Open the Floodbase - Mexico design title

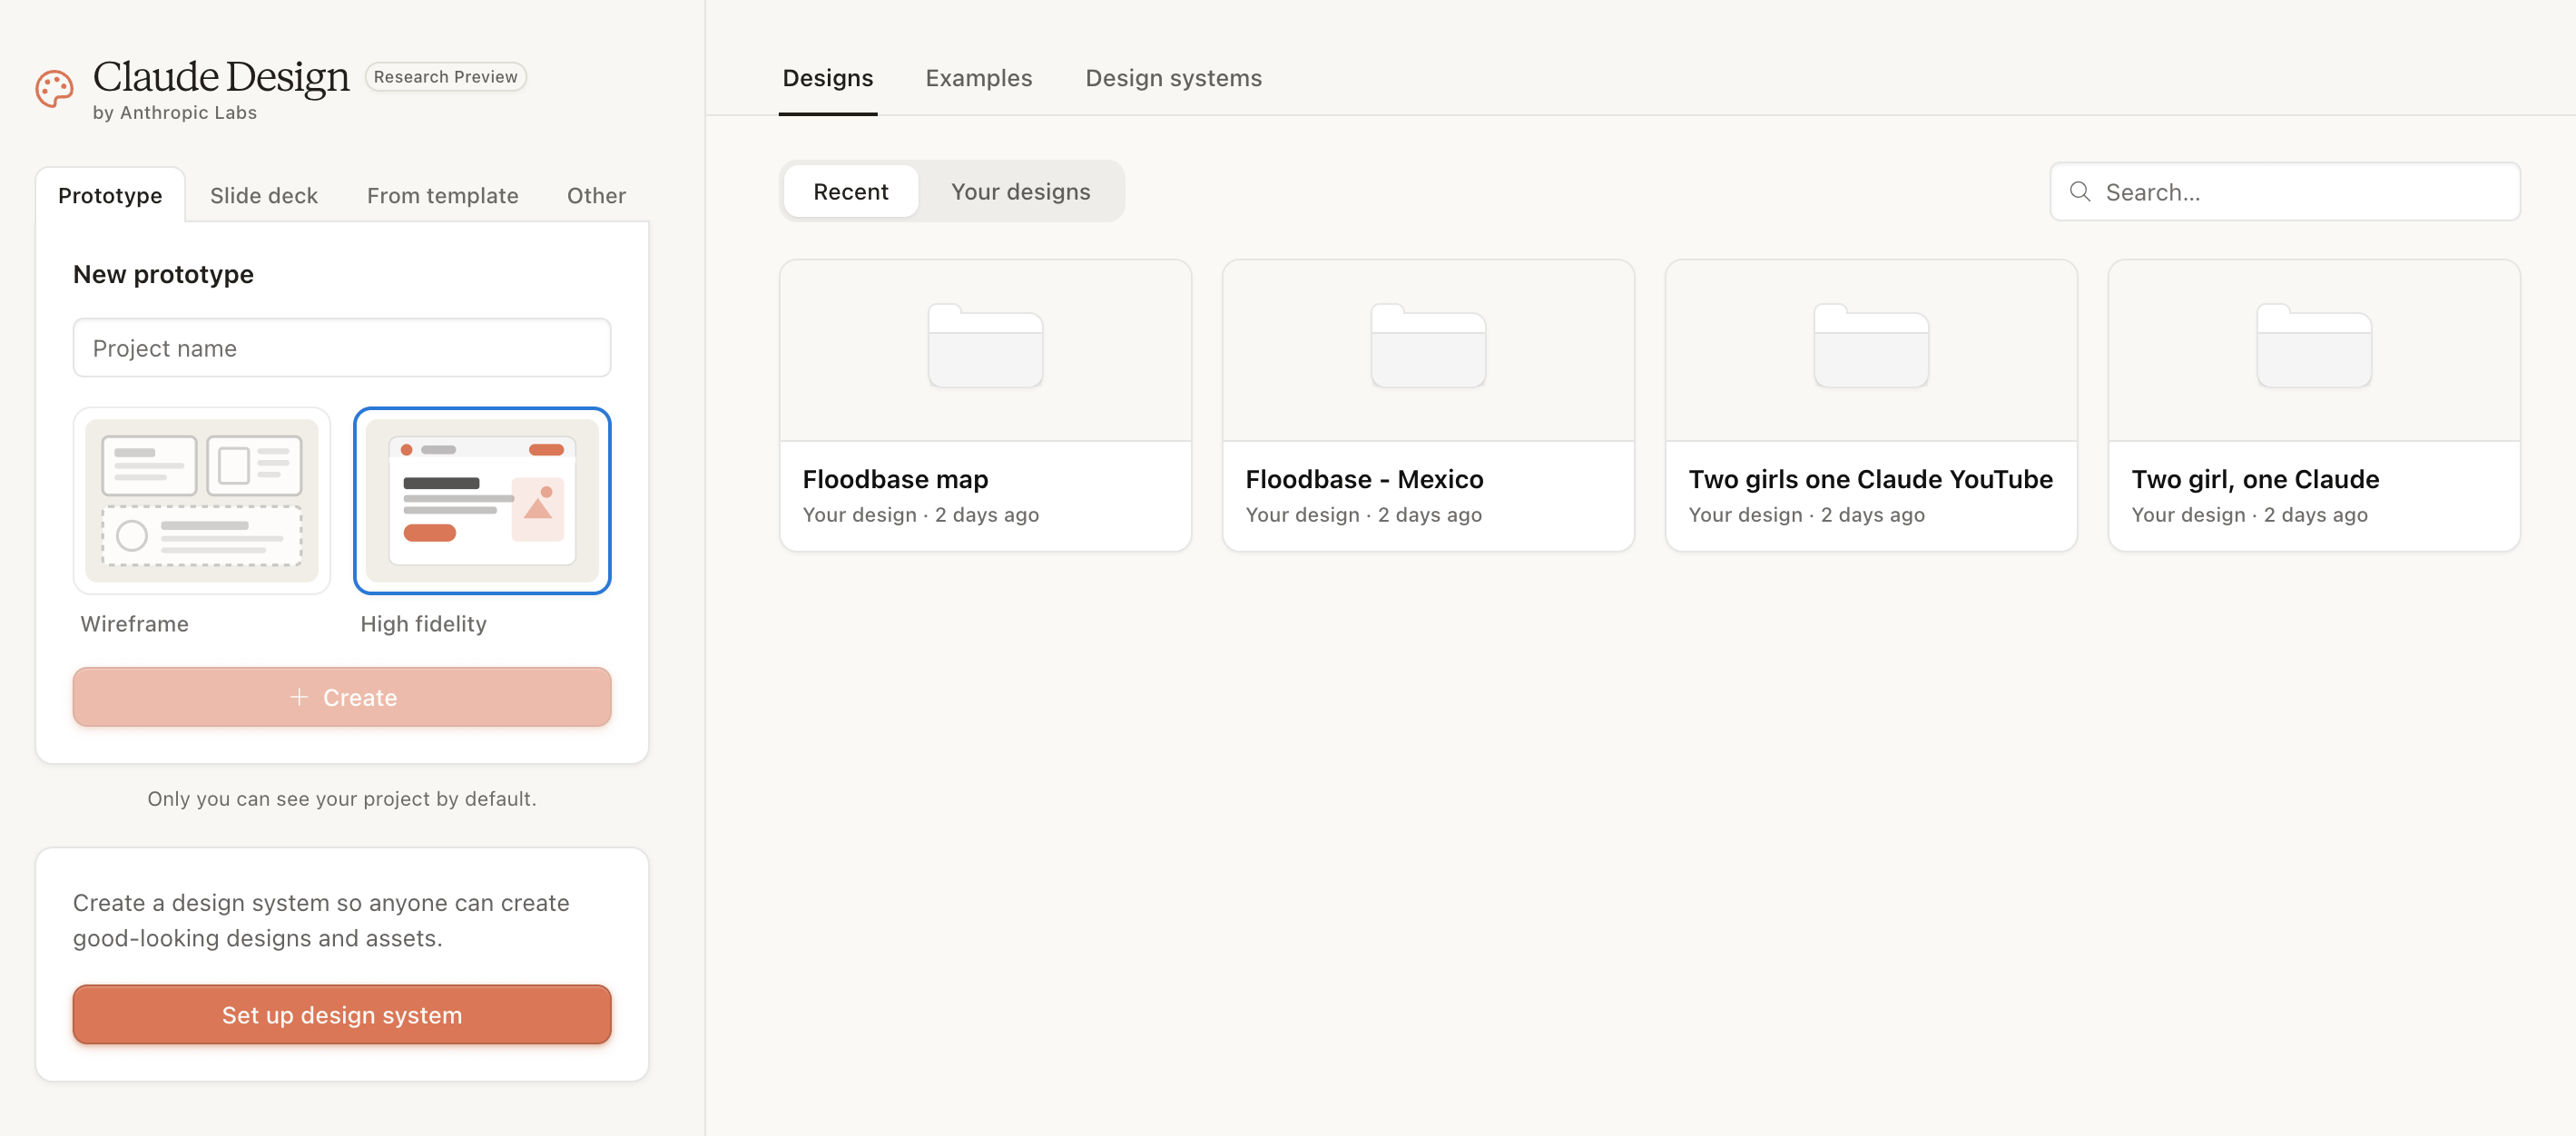coord(1365,479)
